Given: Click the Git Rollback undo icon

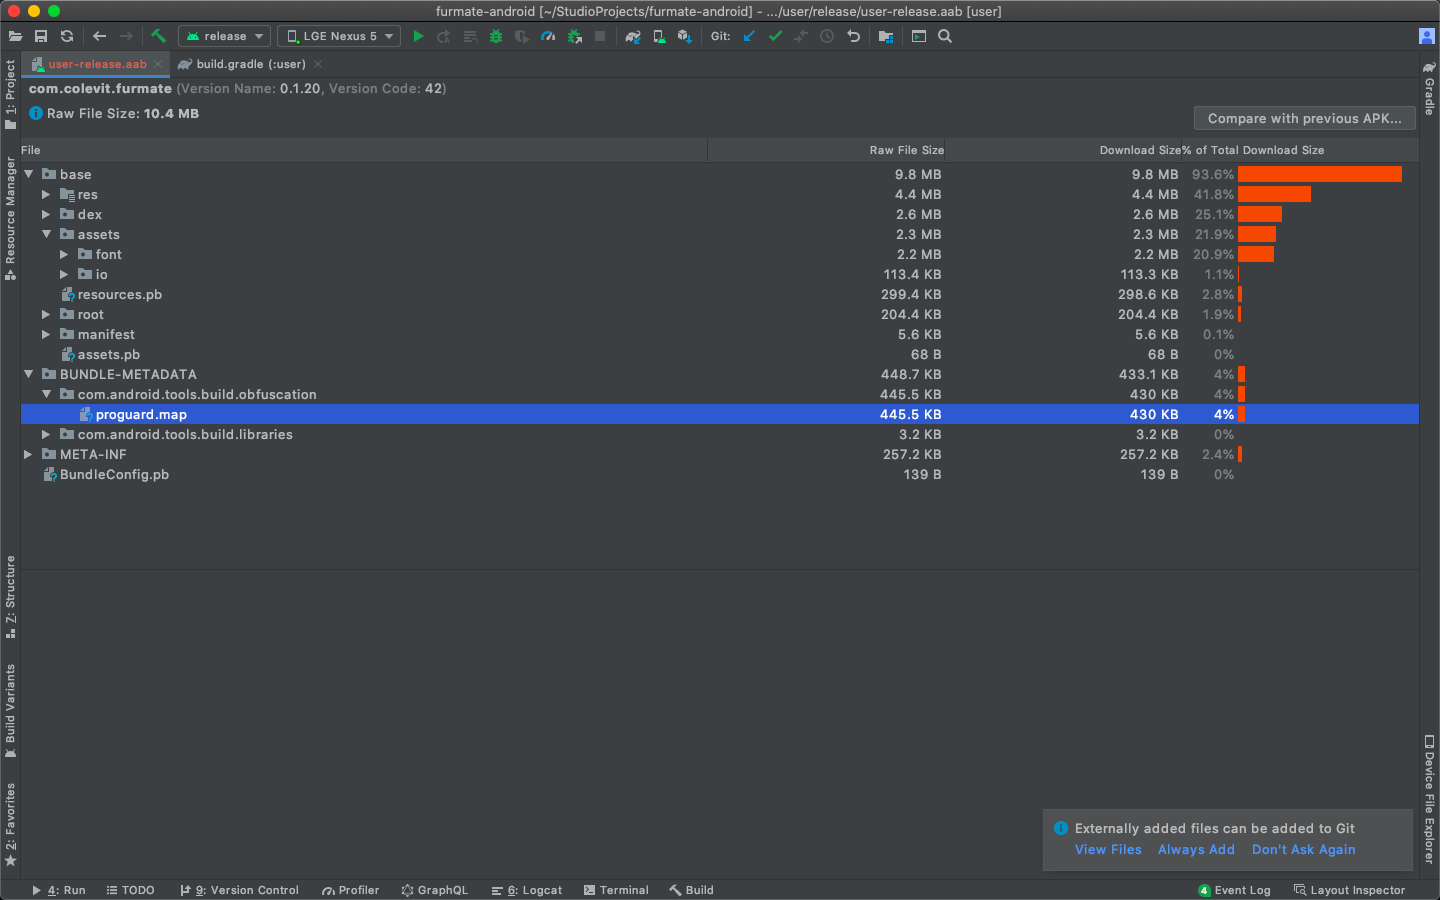Looking at the screenshot, I should pyautogui.click(x=853, y=36).
